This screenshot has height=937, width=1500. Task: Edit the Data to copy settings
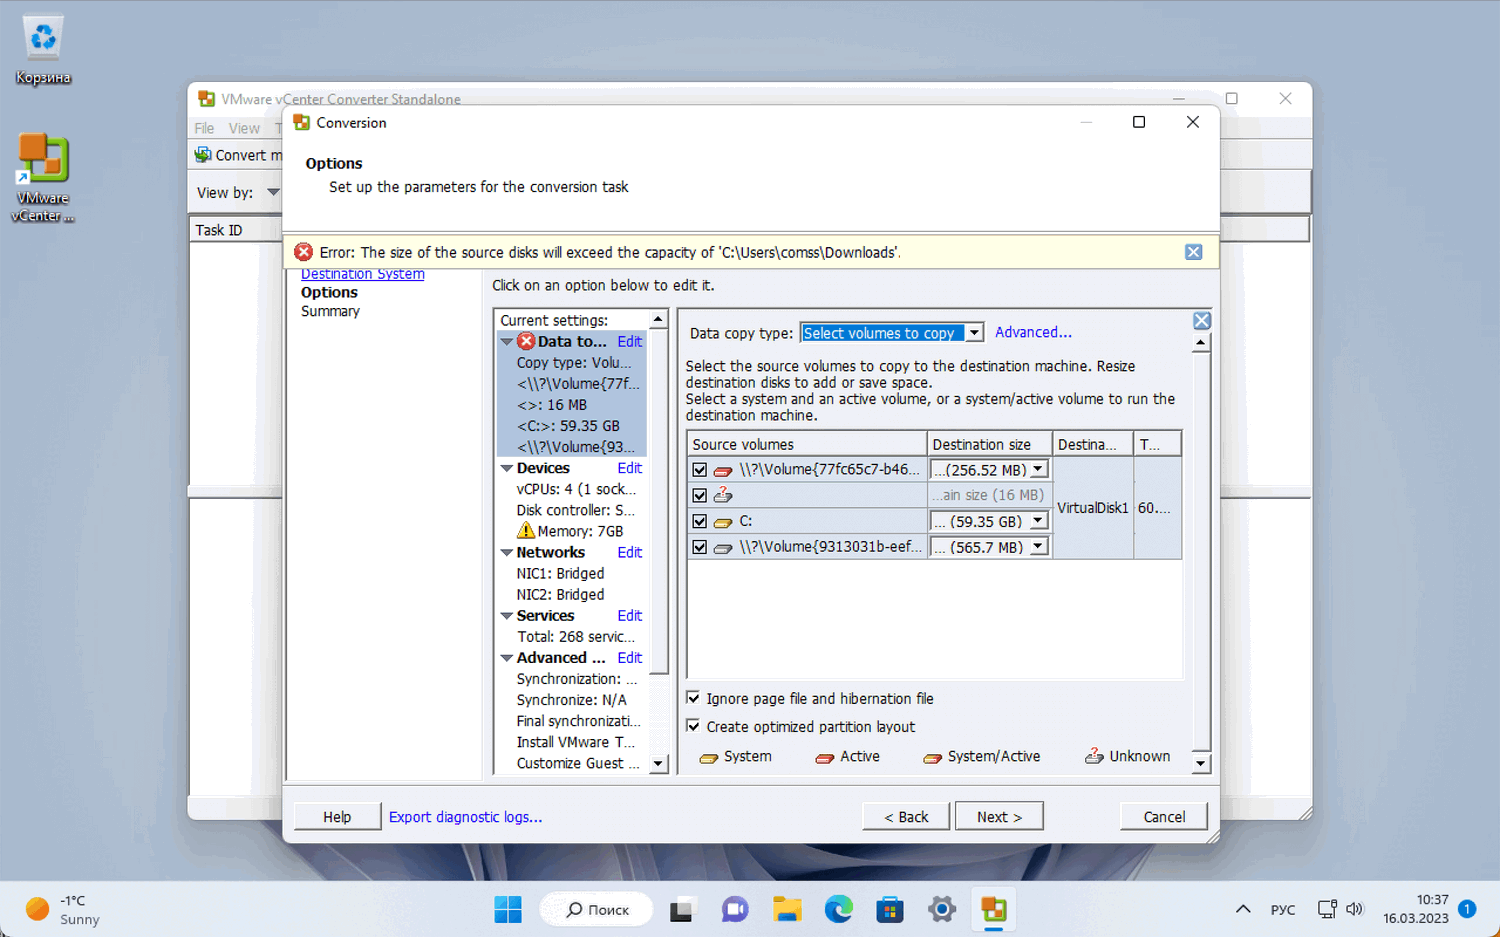click(630, 341)
